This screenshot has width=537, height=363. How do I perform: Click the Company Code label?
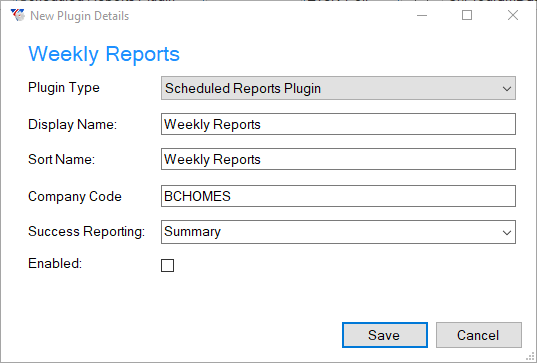pos(75,197)
